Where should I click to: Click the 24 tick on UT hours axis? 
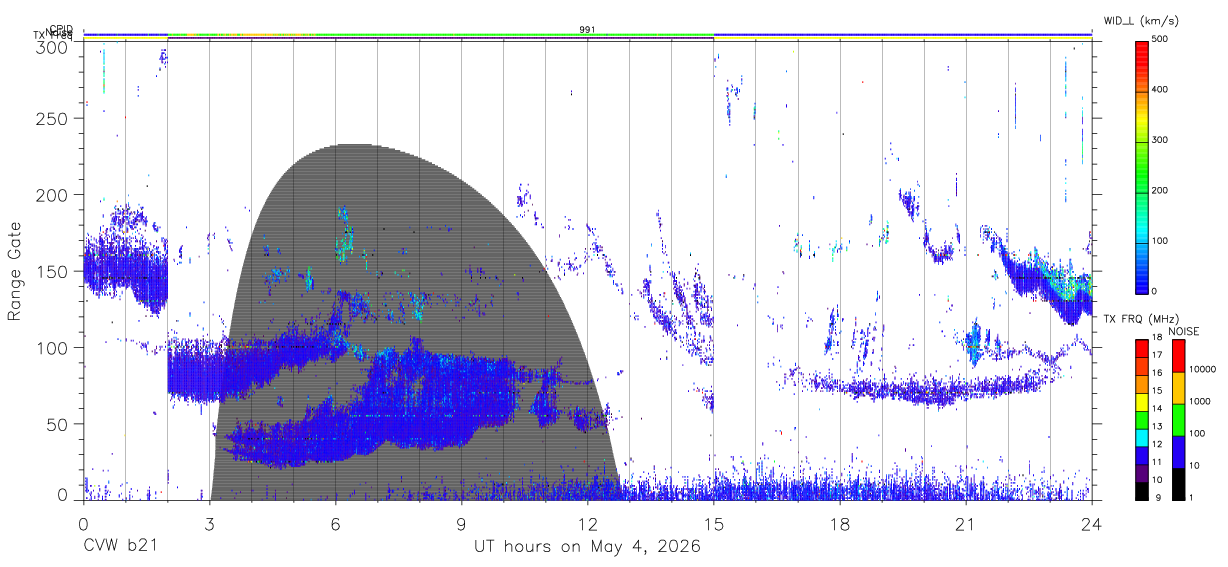coord(1092,523)
